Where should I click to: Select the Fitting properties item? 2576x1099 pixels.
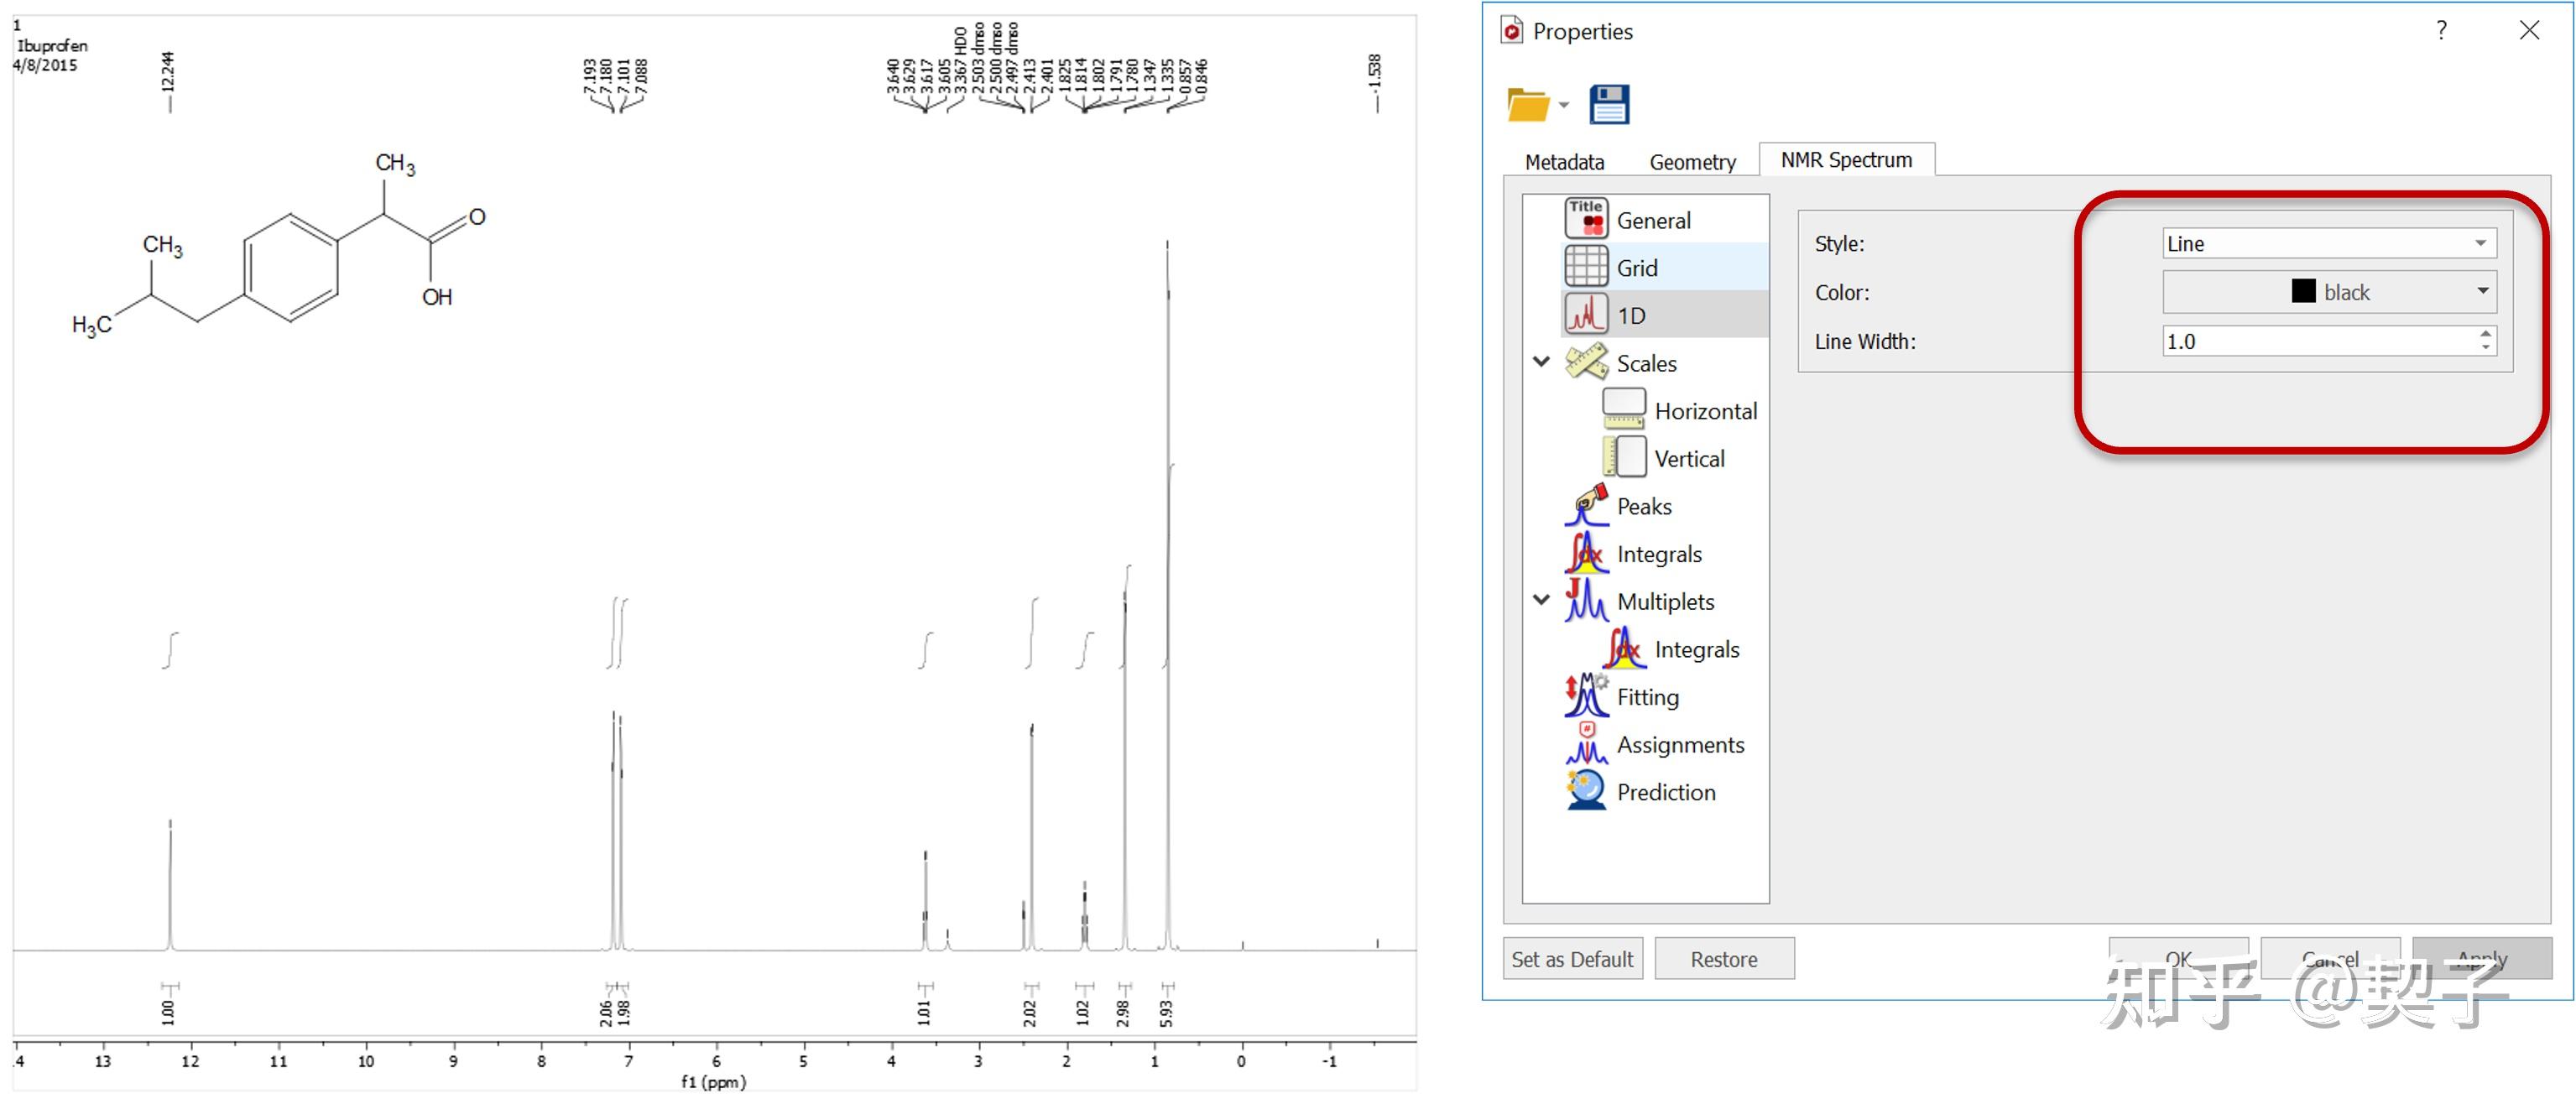1647,697
